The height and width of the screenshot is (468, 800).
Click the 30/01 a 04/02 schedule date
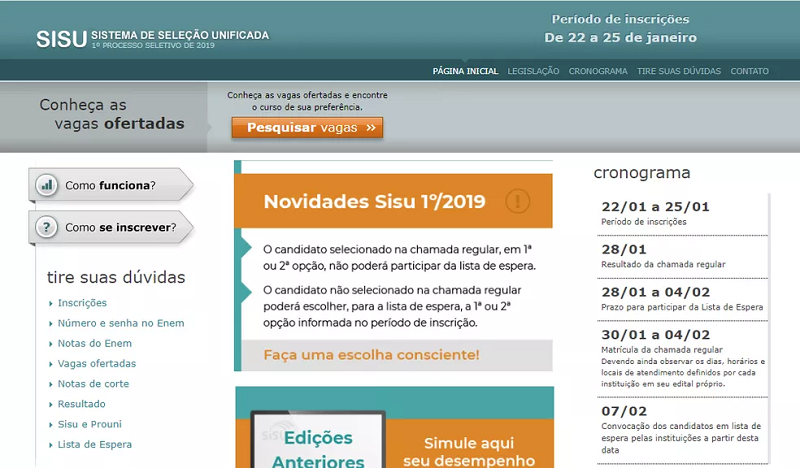coord(655,335)
